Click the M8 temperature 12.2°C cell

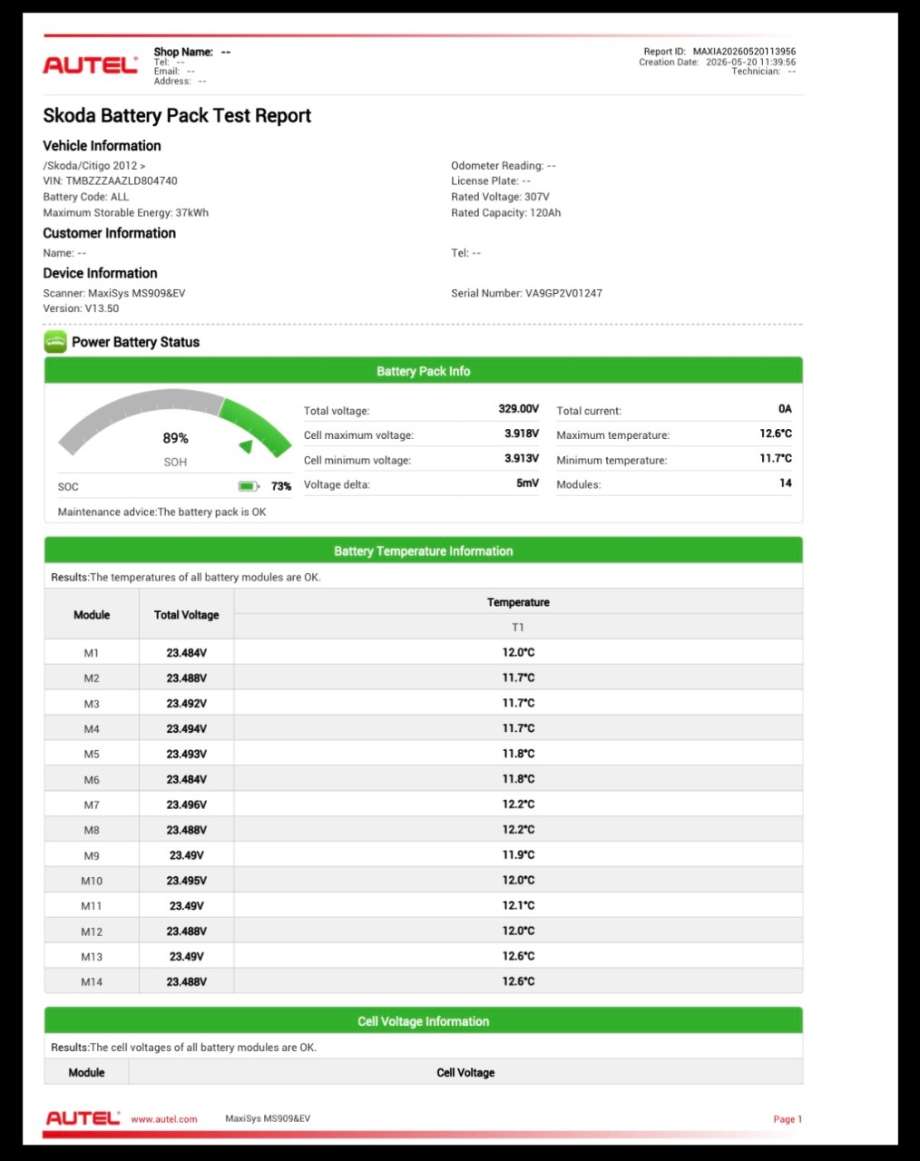pyautogui.click(x=518, y=829)
